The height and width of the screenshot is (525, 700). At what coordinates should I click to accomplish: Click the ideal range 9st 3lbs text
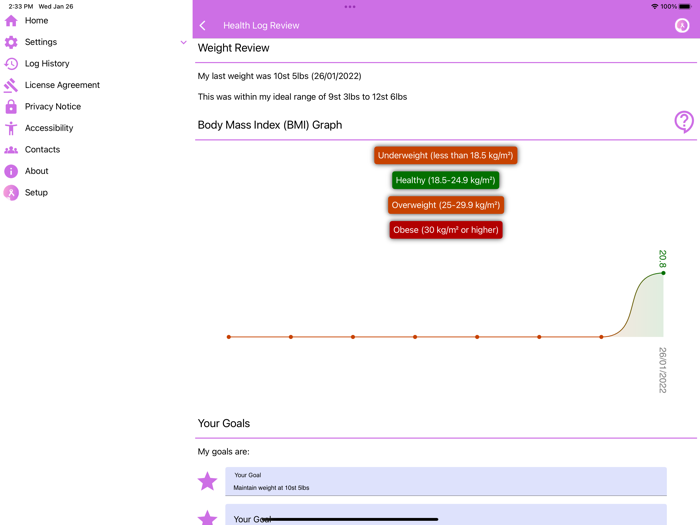pyautogui.click(x=302, y=97)
